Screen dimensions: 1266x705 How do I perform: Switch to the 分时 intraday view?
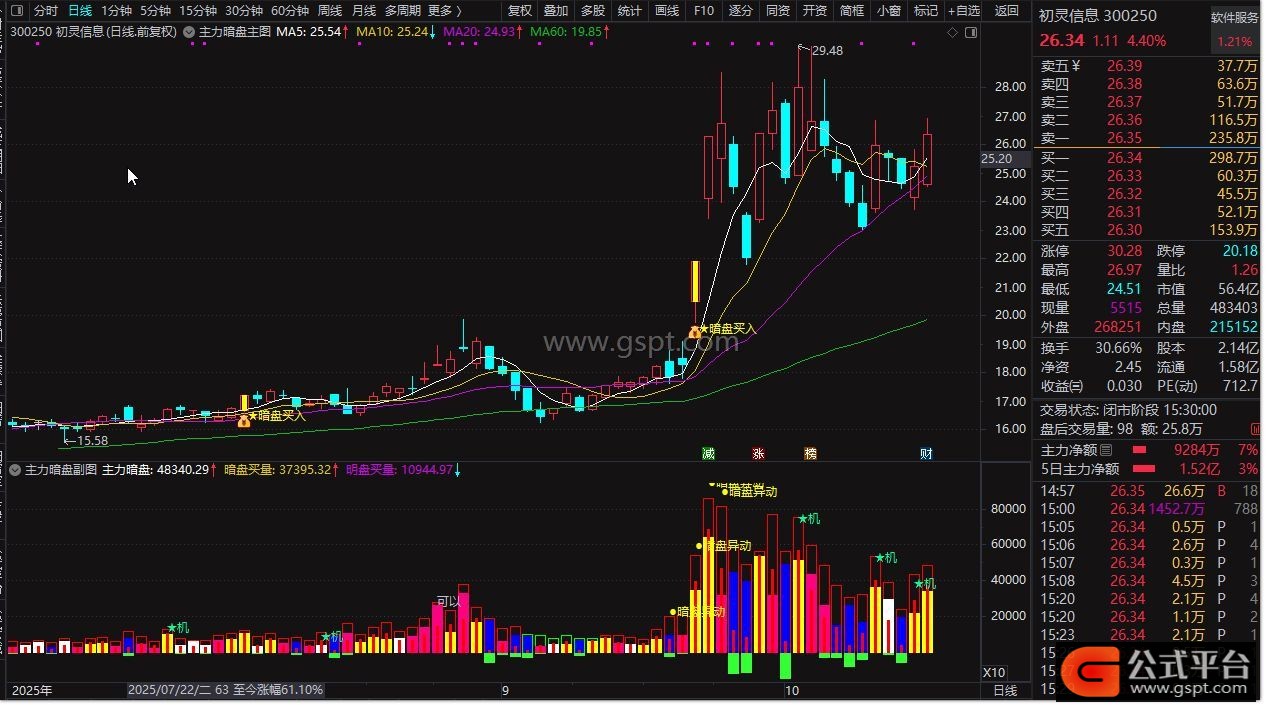(46, 11)
